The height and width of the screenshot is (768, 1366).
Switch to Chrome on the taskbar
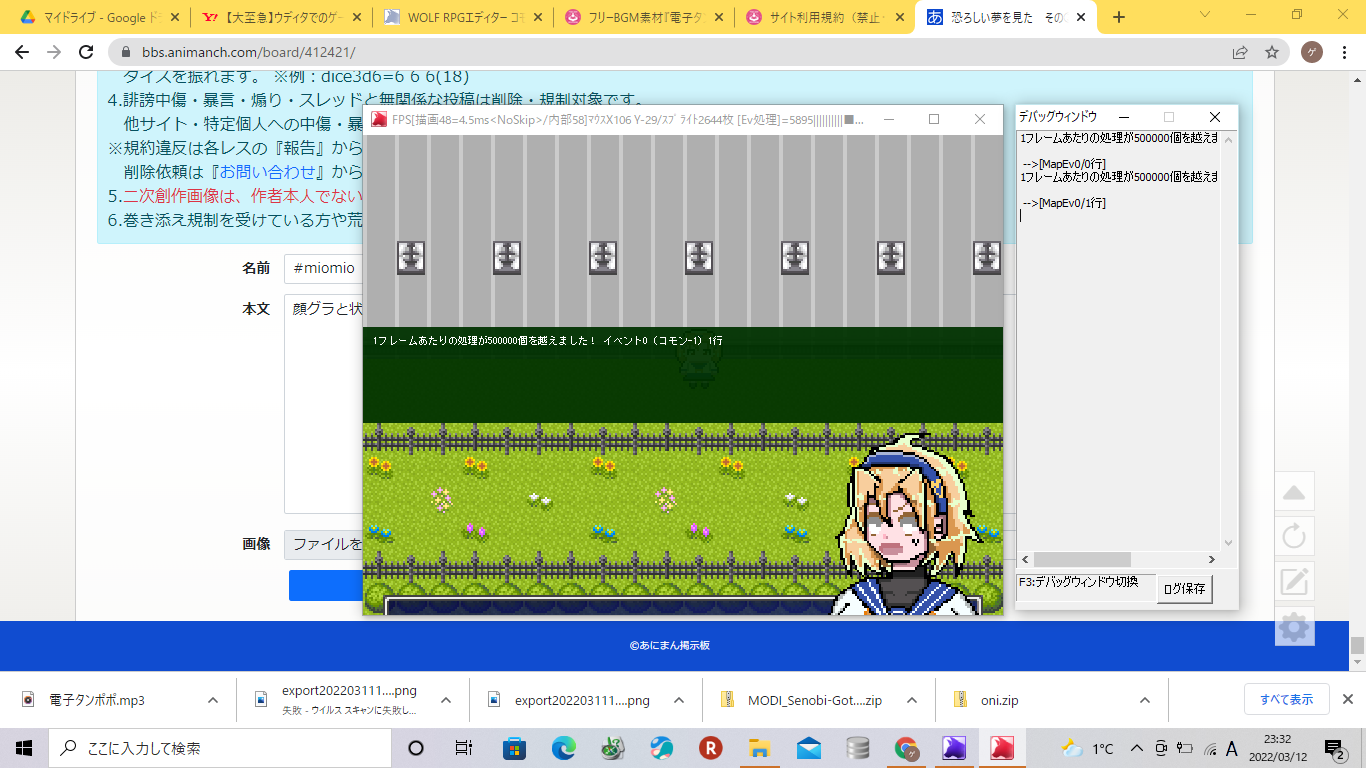pyautogui.click(x=907, y=748)
